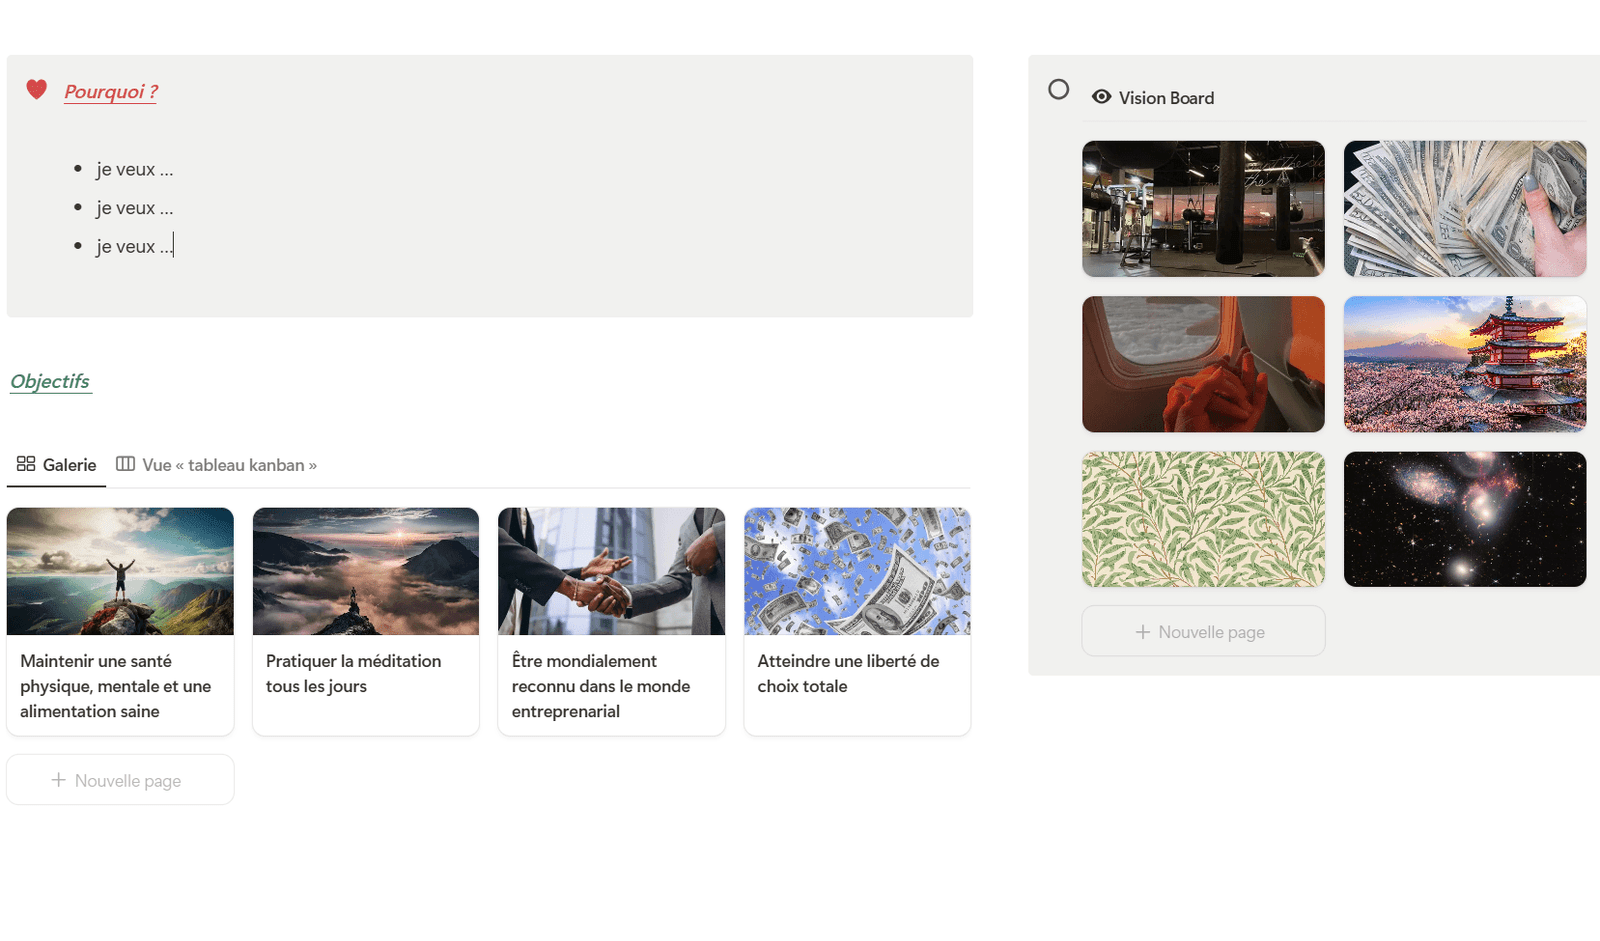Switch to the Galerie view tab
Image resolution: width=1600 pixels, height=941 pixels.
point(69,465)
